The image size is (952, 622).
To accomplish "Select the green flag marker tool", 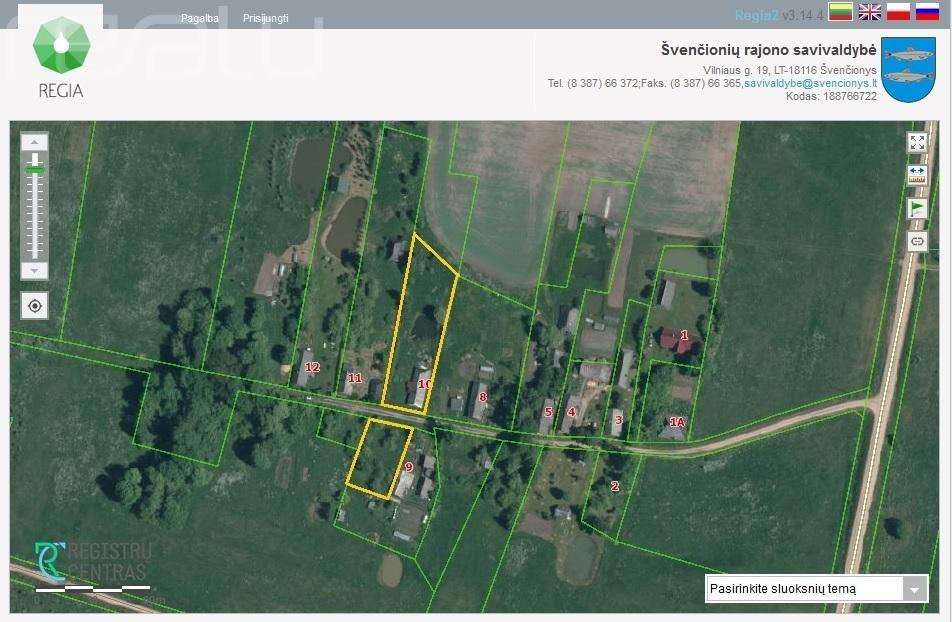I will click(917, 208).
